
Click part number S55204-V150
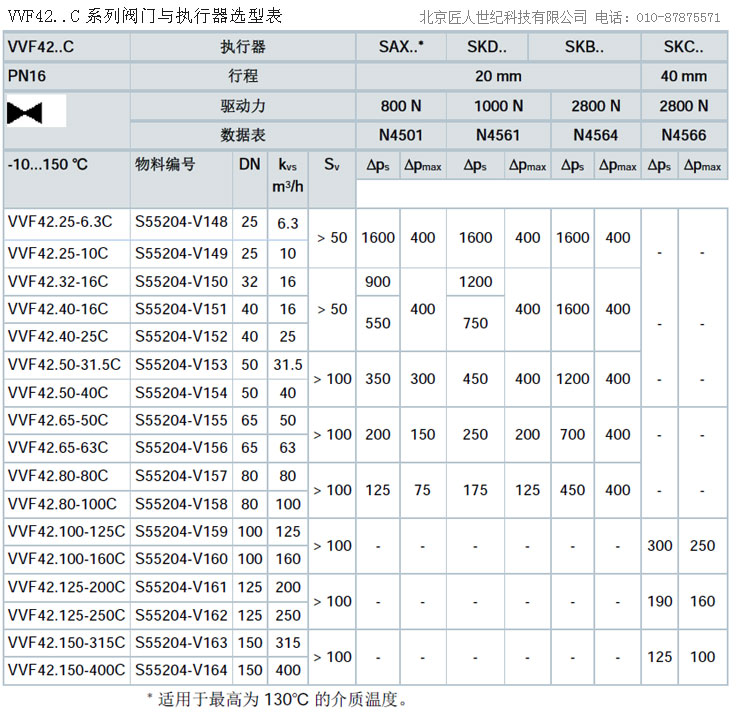click(181, 282)
